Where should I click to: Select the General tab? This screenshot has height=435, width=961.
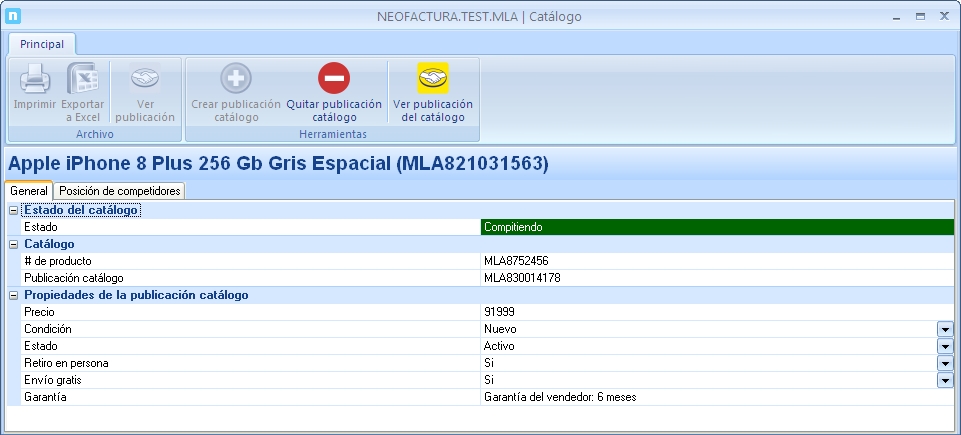click(29, 191)
